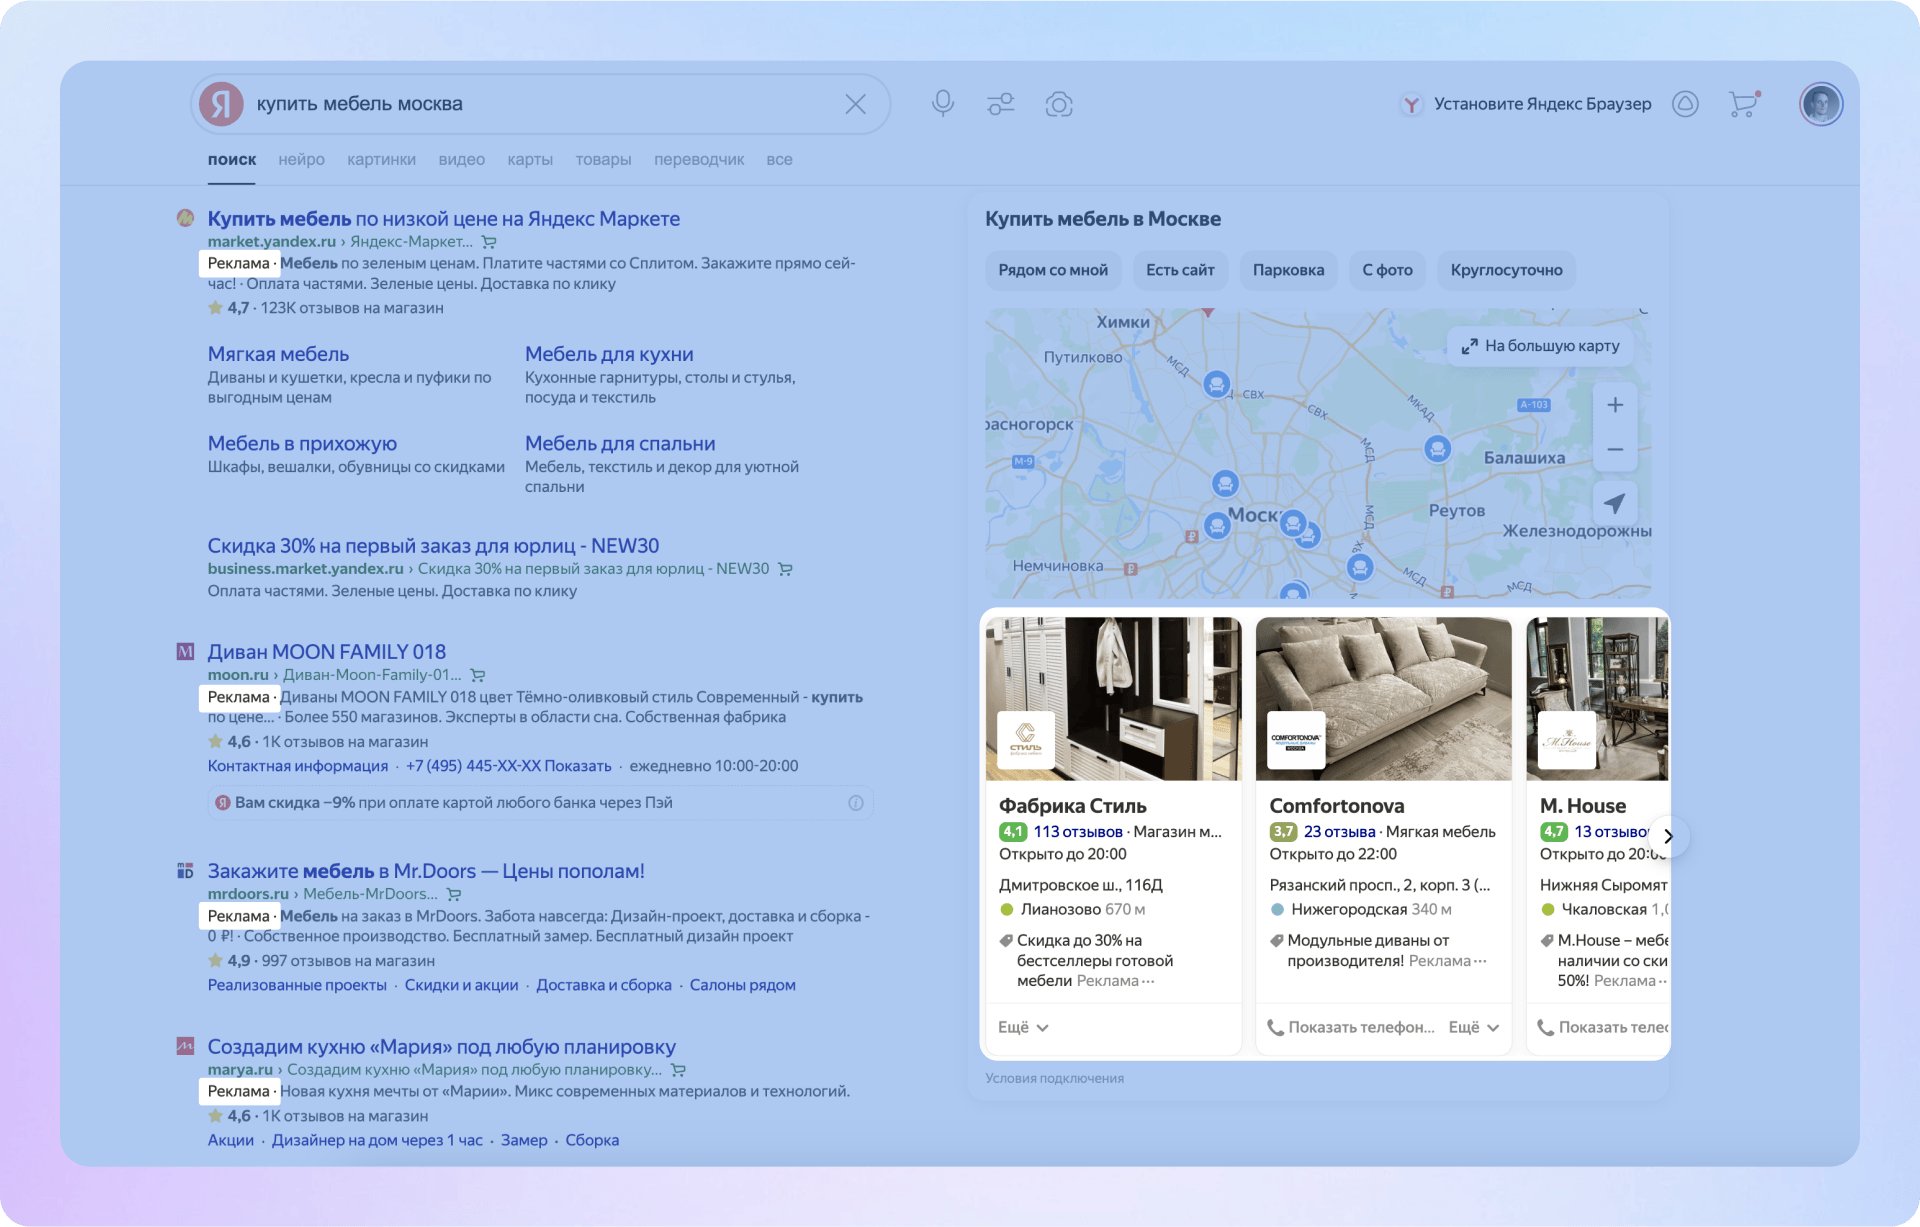Open Фабрика Стиль wardrobe photo

1113,698
